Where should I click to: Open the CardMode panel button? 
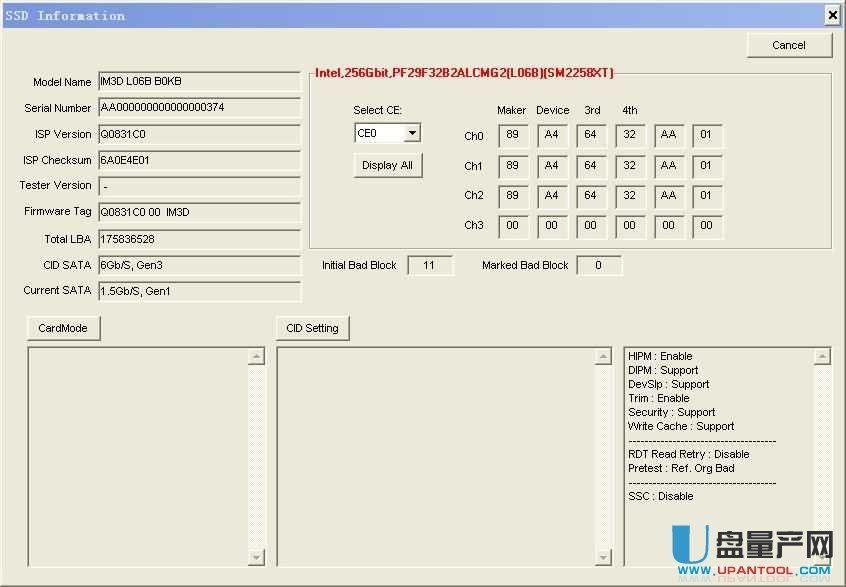63,328
